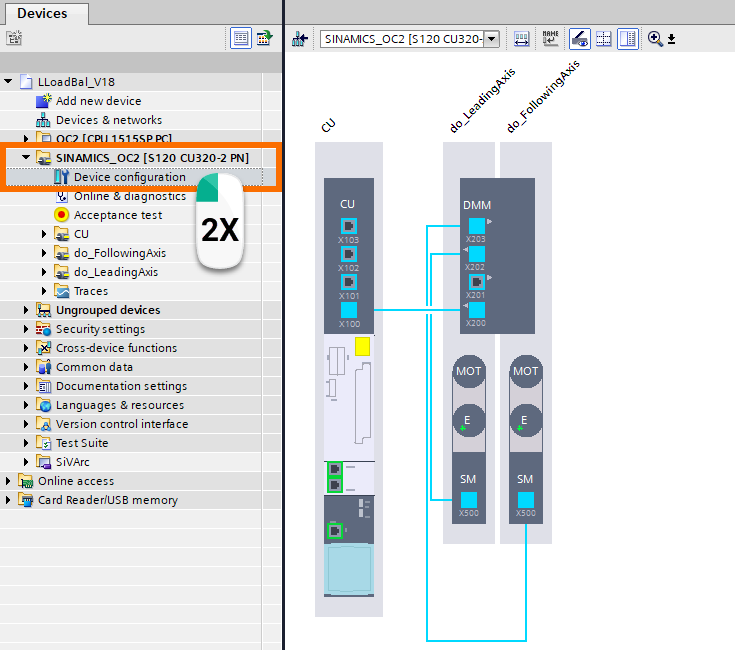Open Add new device
Image resolution: width=735 pixels, height=650 pixels.
[98, 101]
